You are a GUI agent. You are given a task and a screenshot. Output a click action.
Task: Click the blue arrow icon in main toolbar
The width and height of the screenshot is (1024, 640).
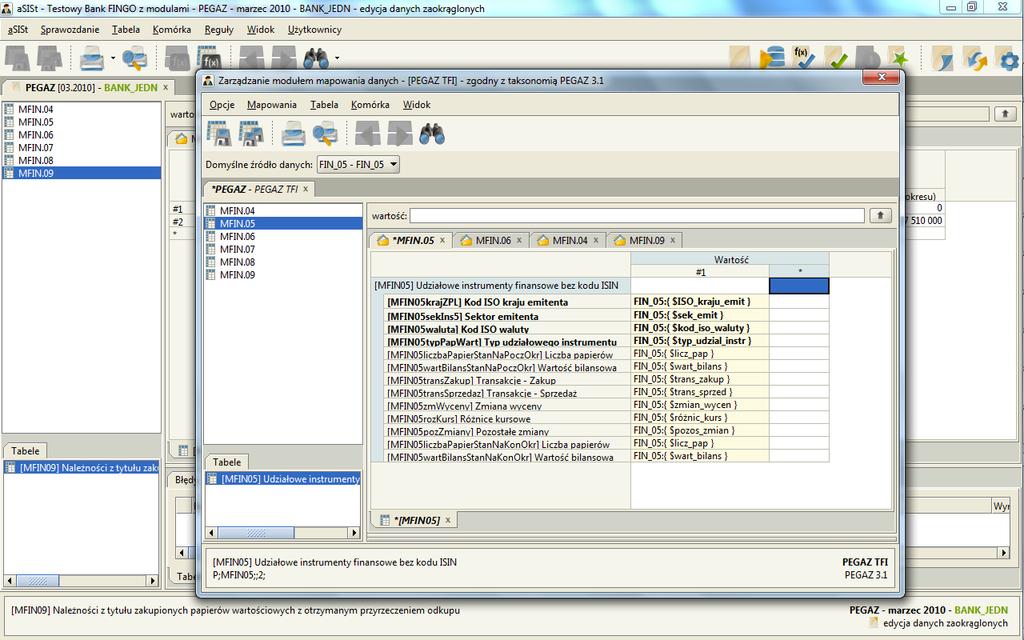tap(943, 58)
